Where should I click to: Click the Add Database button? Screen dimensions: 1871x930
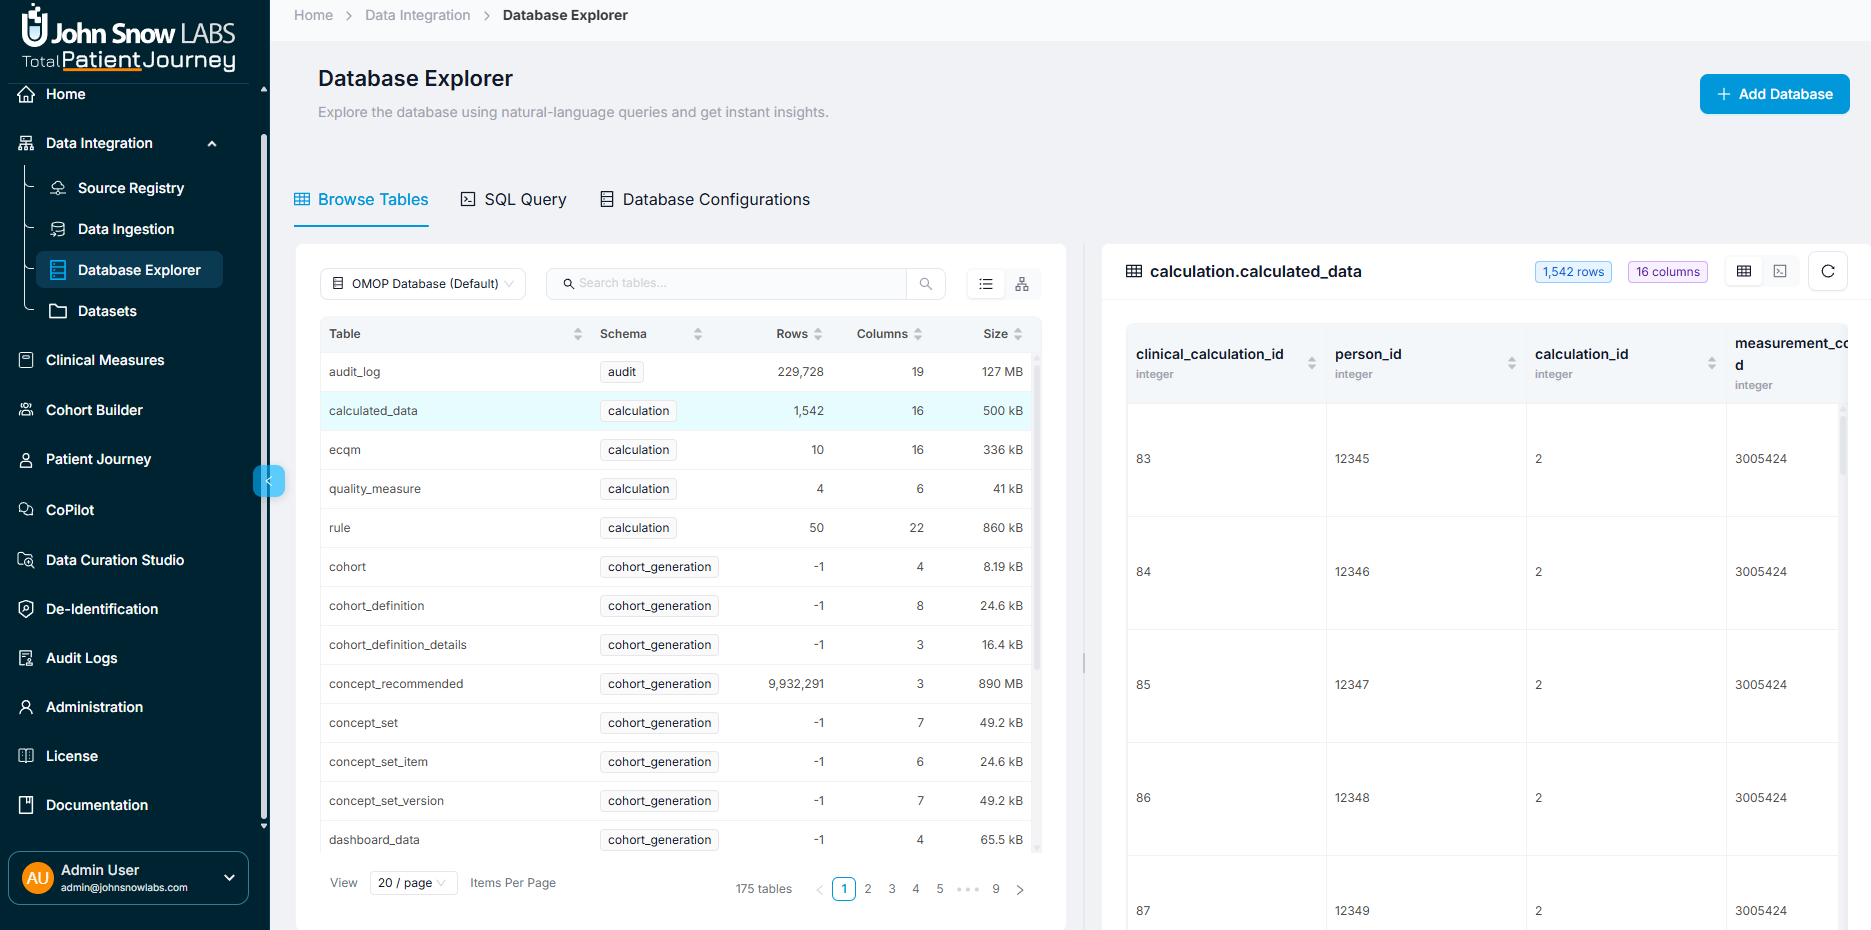pos(1774,93)
